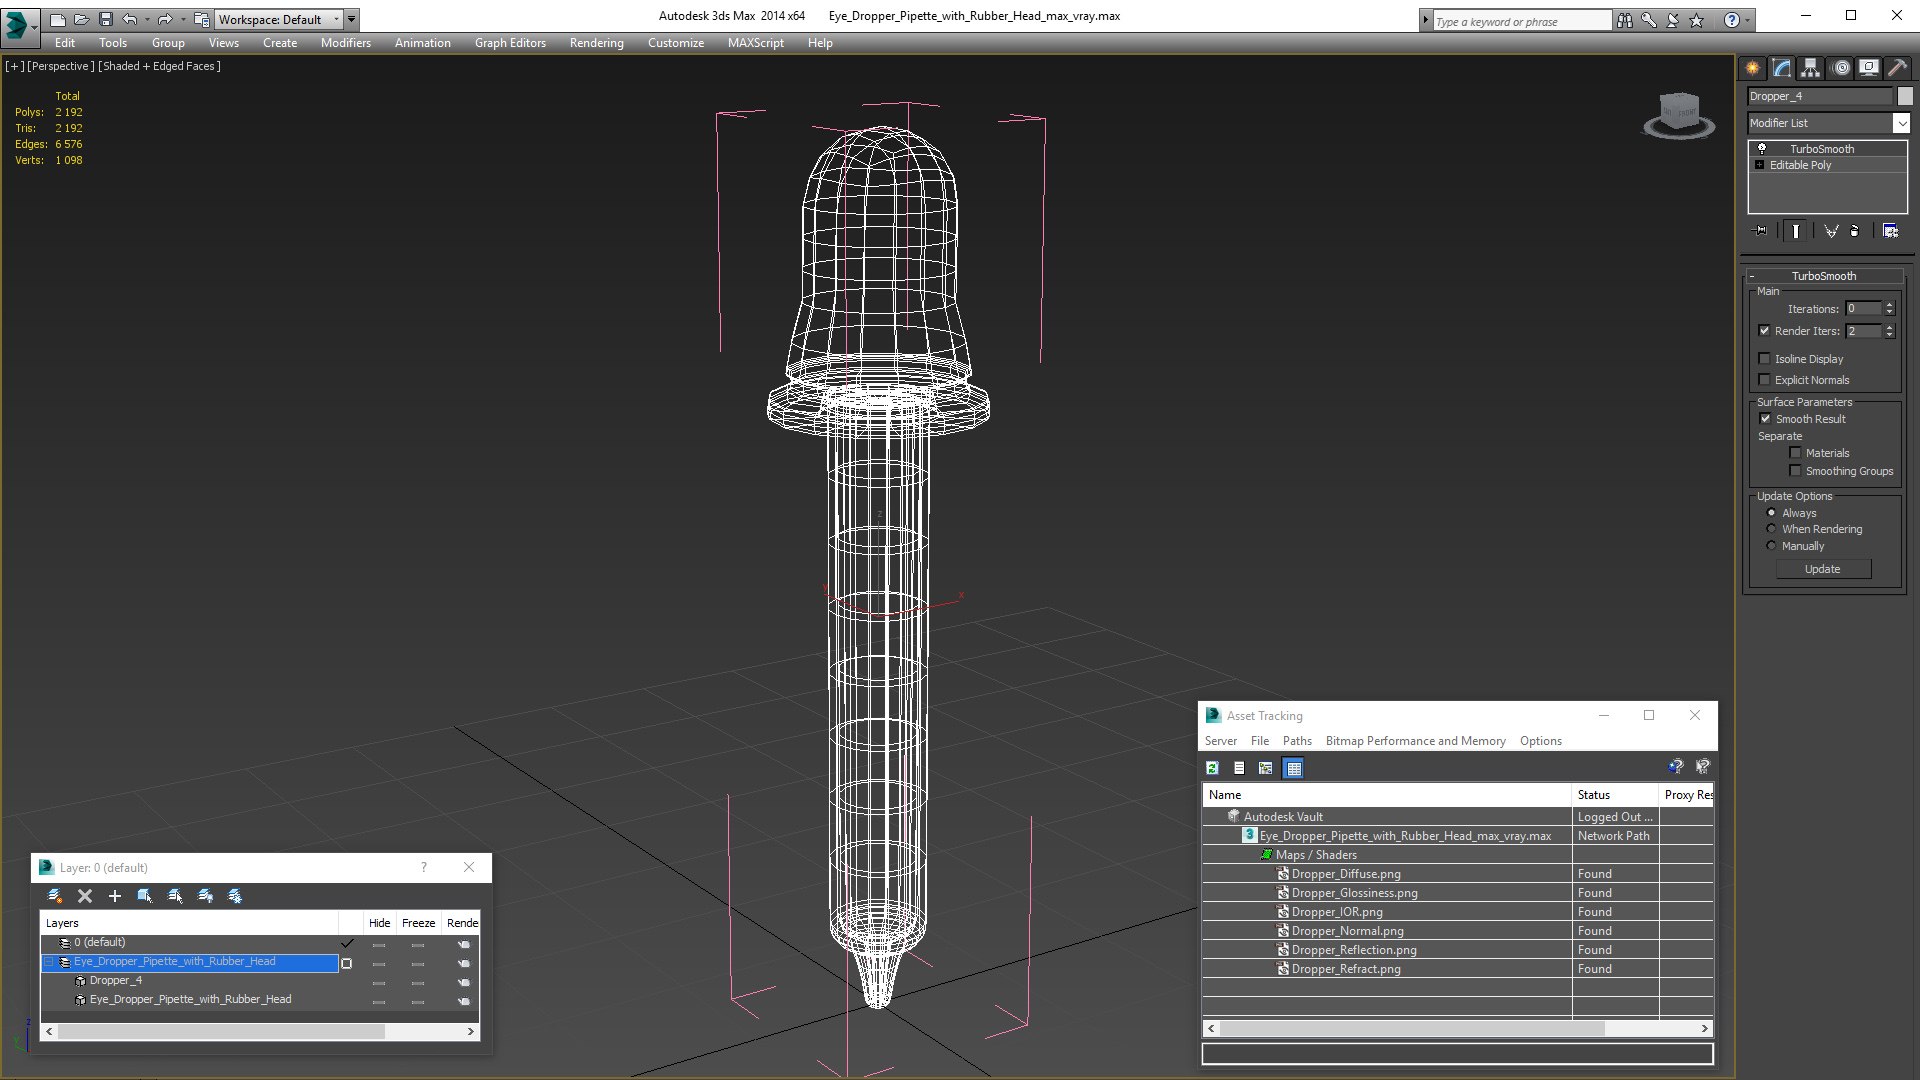The height and width of the screenshot is (1080, 1920).
Task: Select Dropper_Normal.png asset row
Action: coord(1347,931)
